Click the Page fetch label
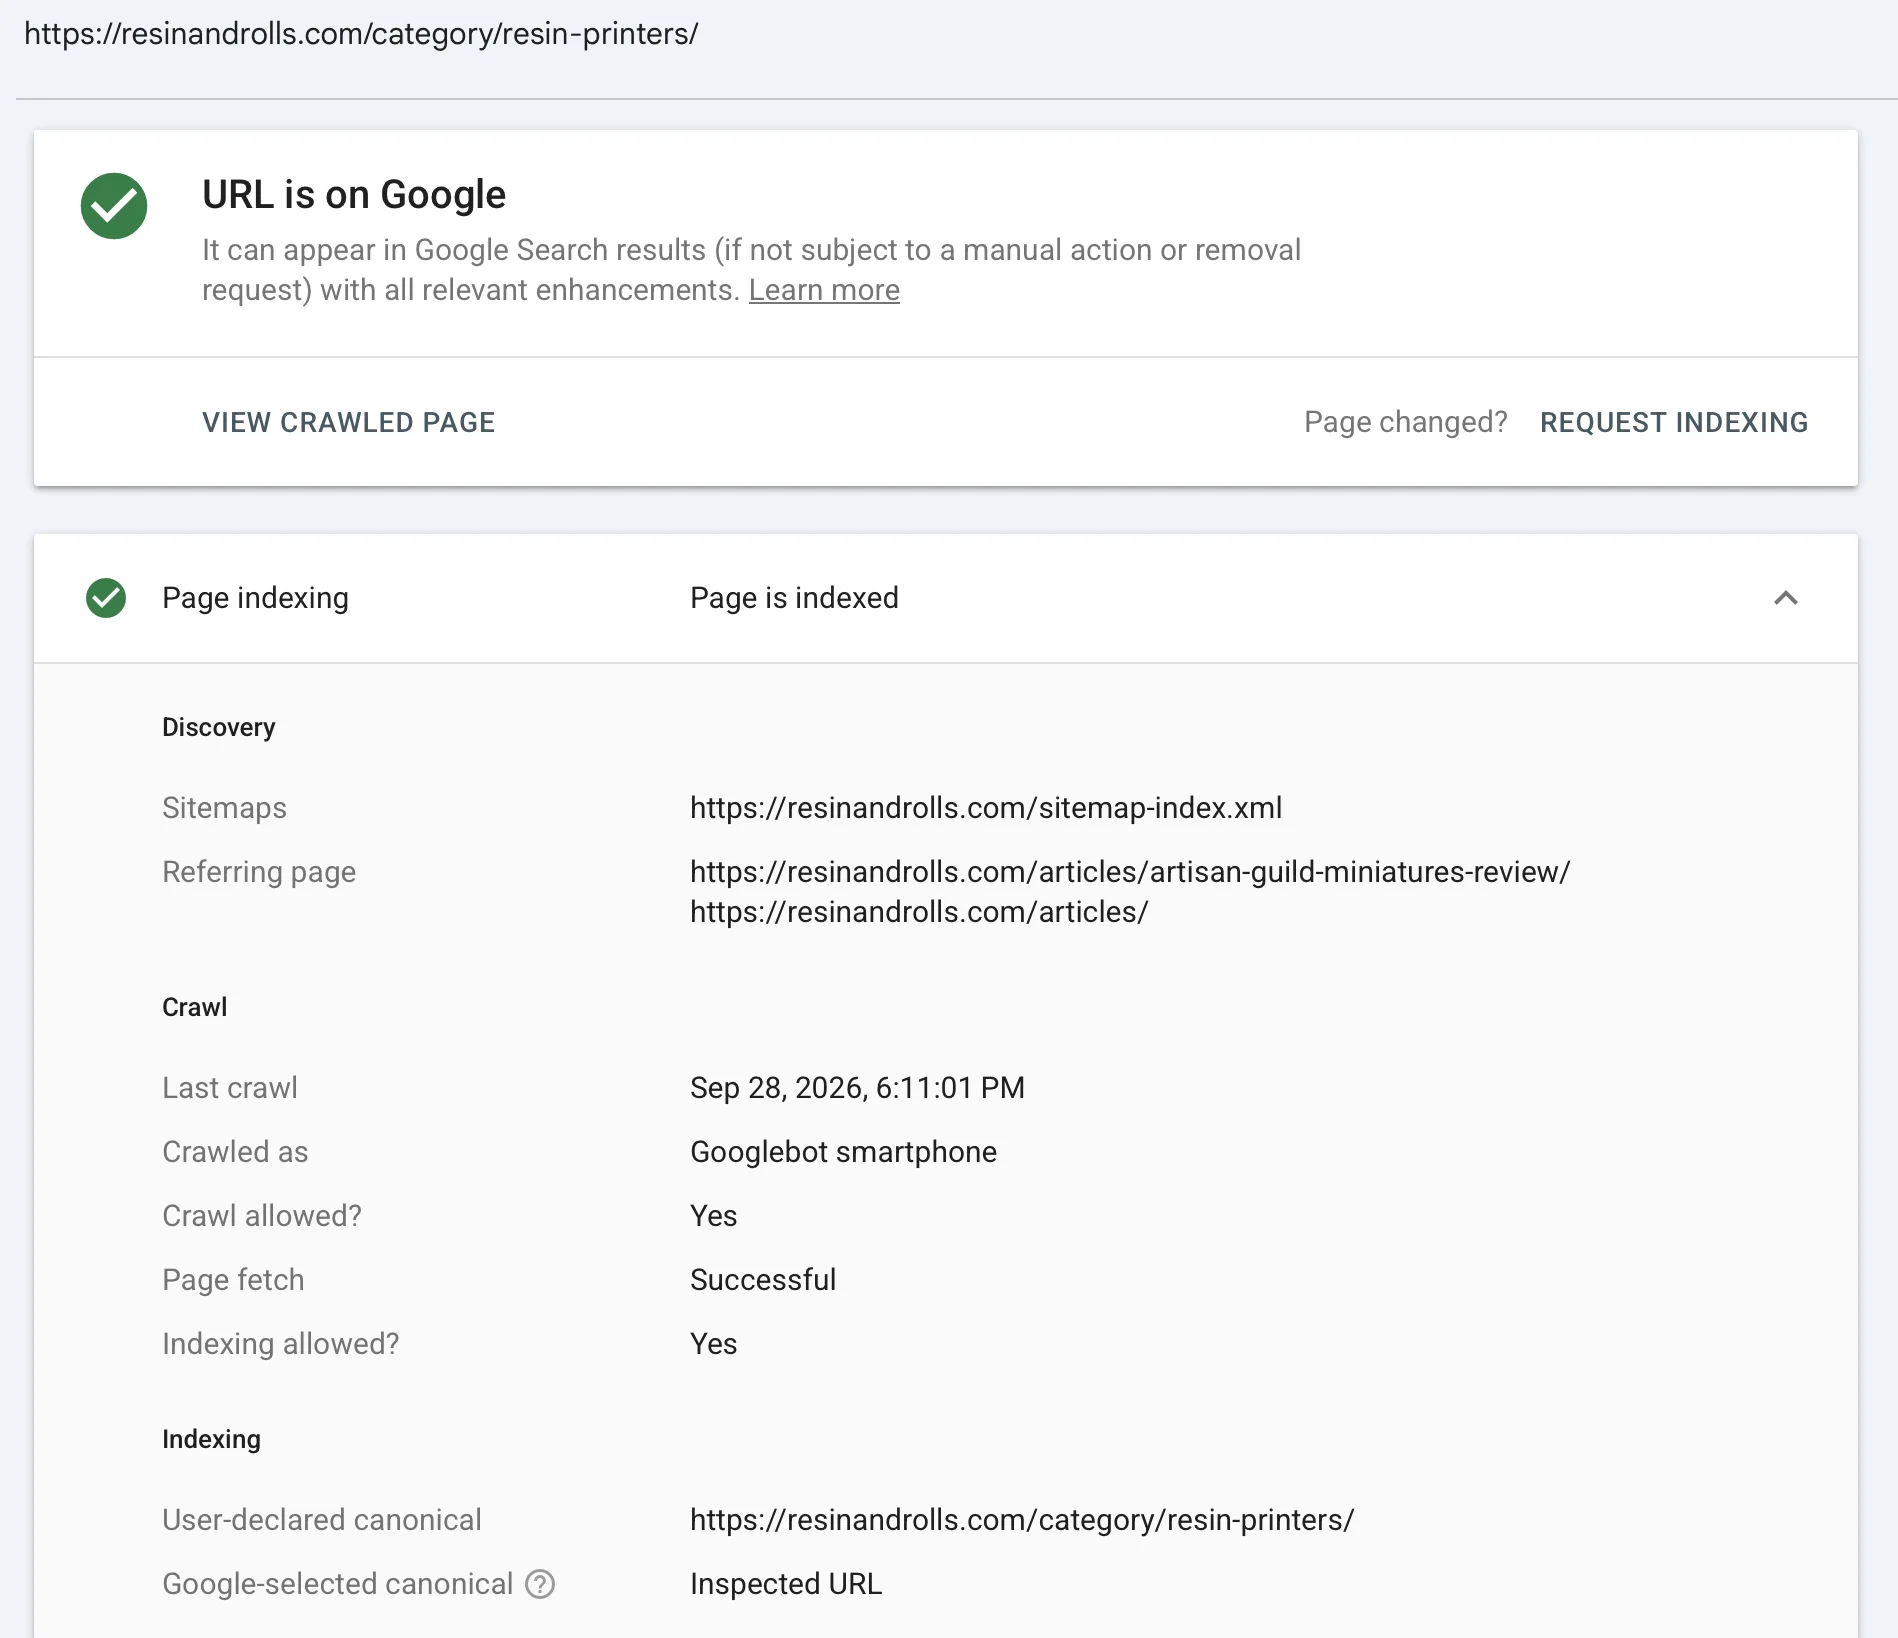Screen dimensions: 1898x1638 [x=233, y=1280]
